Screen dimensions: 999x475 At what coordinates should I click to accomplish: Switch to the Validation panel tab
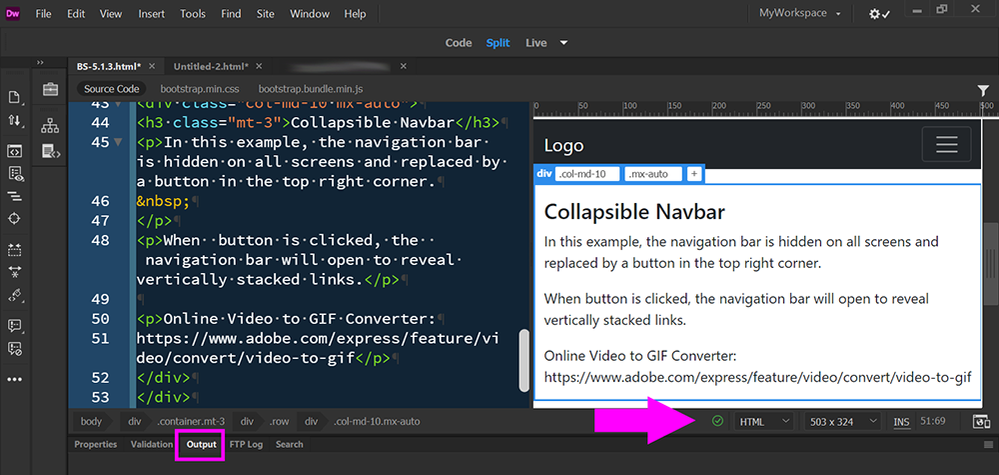tap(152, 444)
